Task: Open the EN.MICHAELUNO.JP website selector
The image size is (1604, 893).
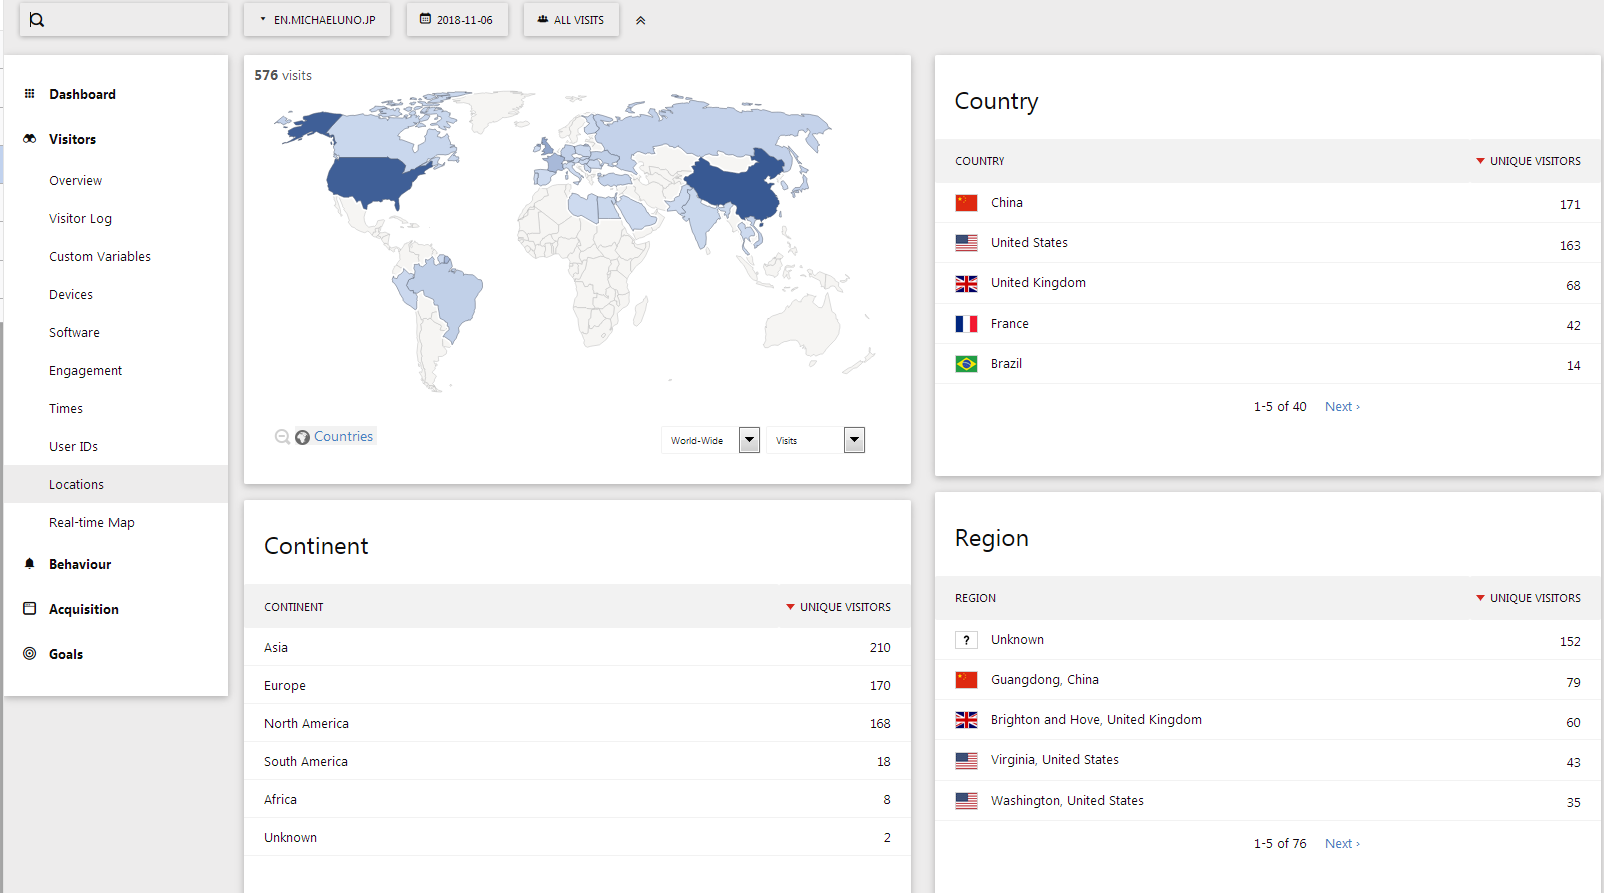Action: tap(318, 20)
